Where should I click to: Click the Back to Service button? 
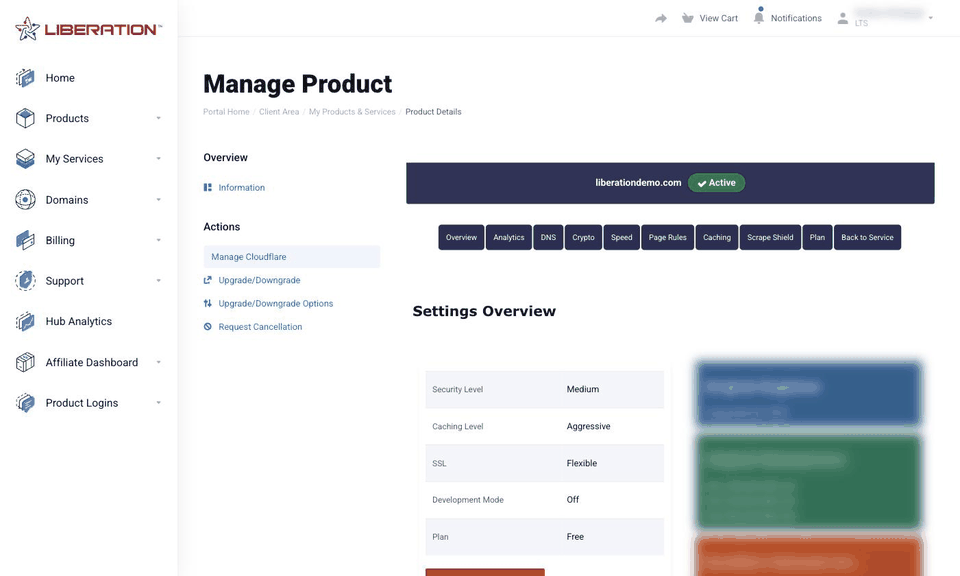coord(867,238)
